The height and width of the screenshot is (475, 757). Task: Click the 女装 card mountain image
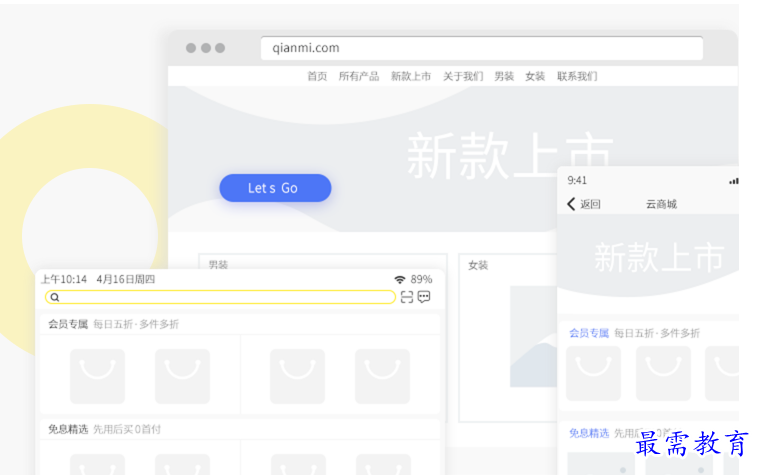(533, 336)
